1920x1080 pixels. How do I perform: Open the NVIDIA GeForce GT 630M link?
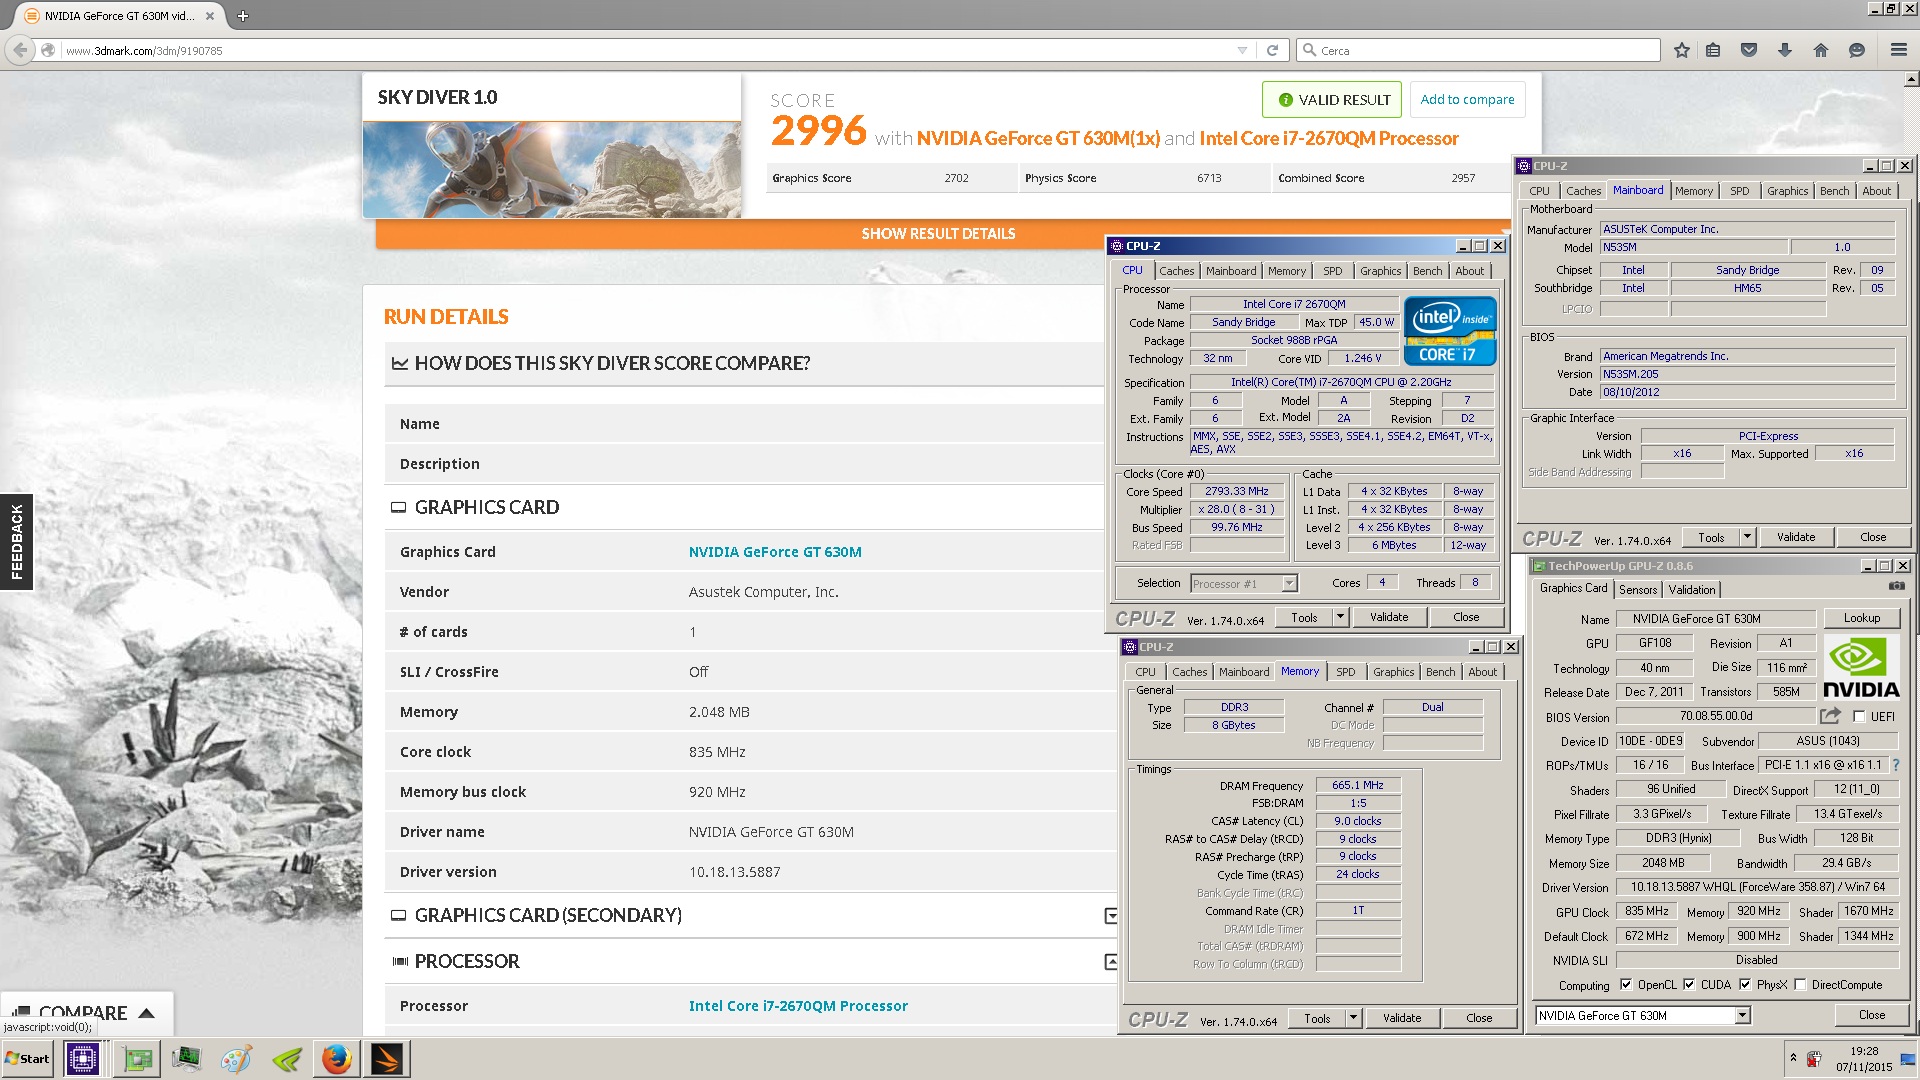coord(775,552)
